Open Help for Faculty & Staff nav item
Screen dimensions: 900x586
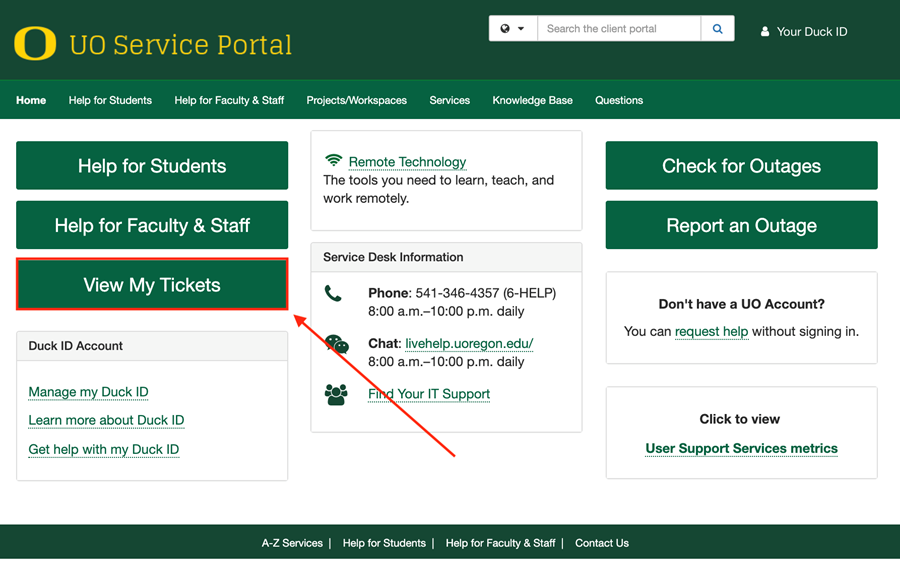point(229,100)
